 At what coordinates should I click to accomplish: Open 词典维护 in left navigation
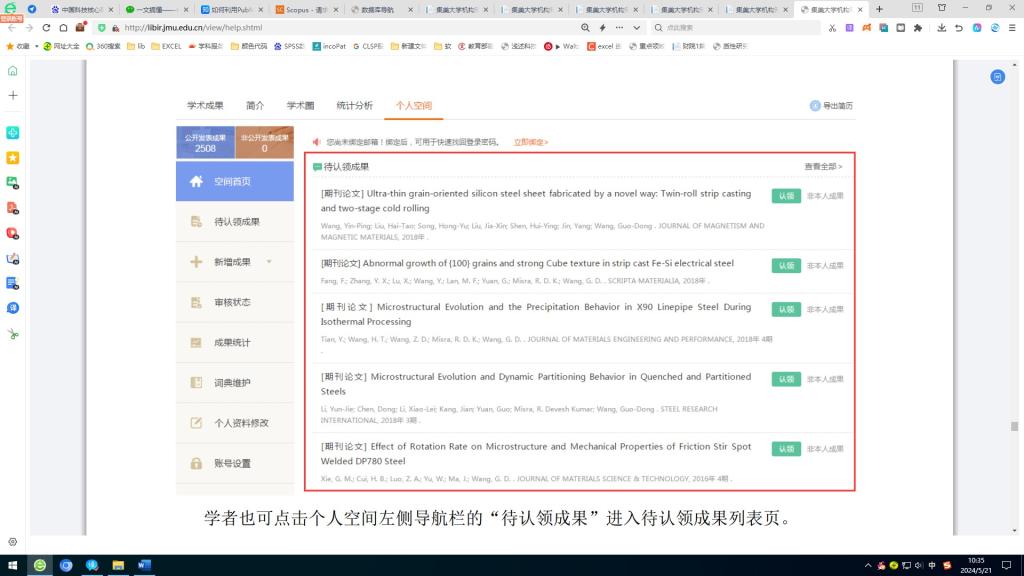[x=235, y=383]
